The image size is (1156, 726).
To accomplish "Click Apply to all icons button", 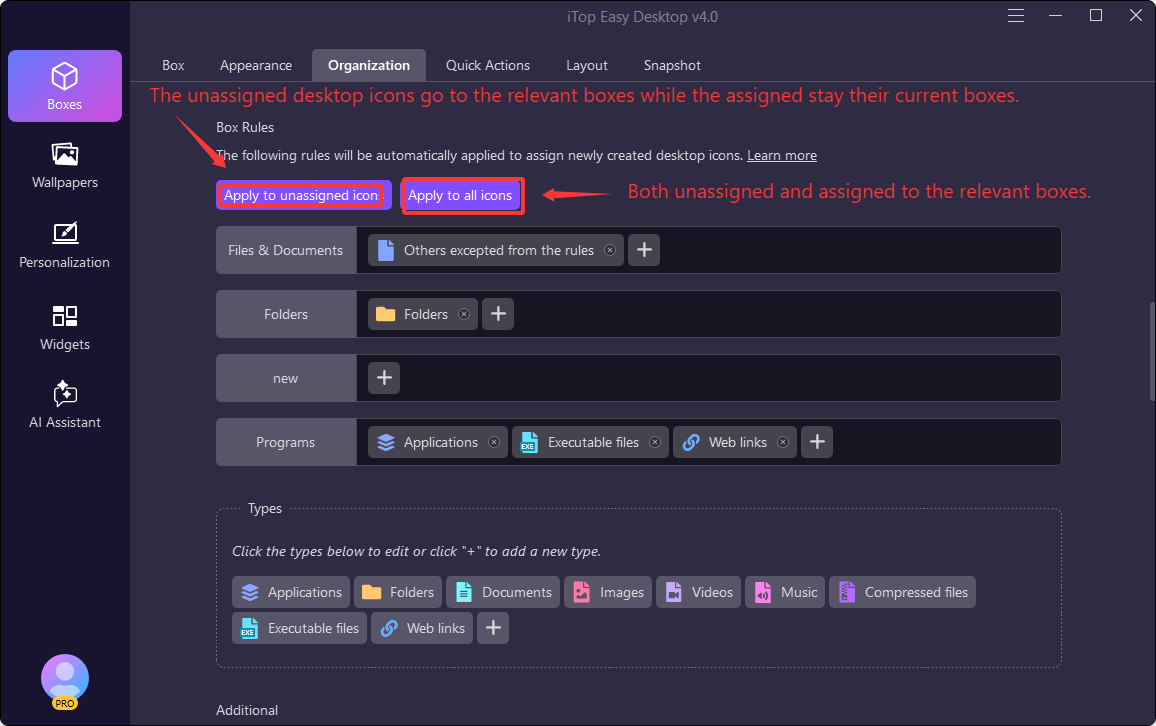I will point(462,195).
